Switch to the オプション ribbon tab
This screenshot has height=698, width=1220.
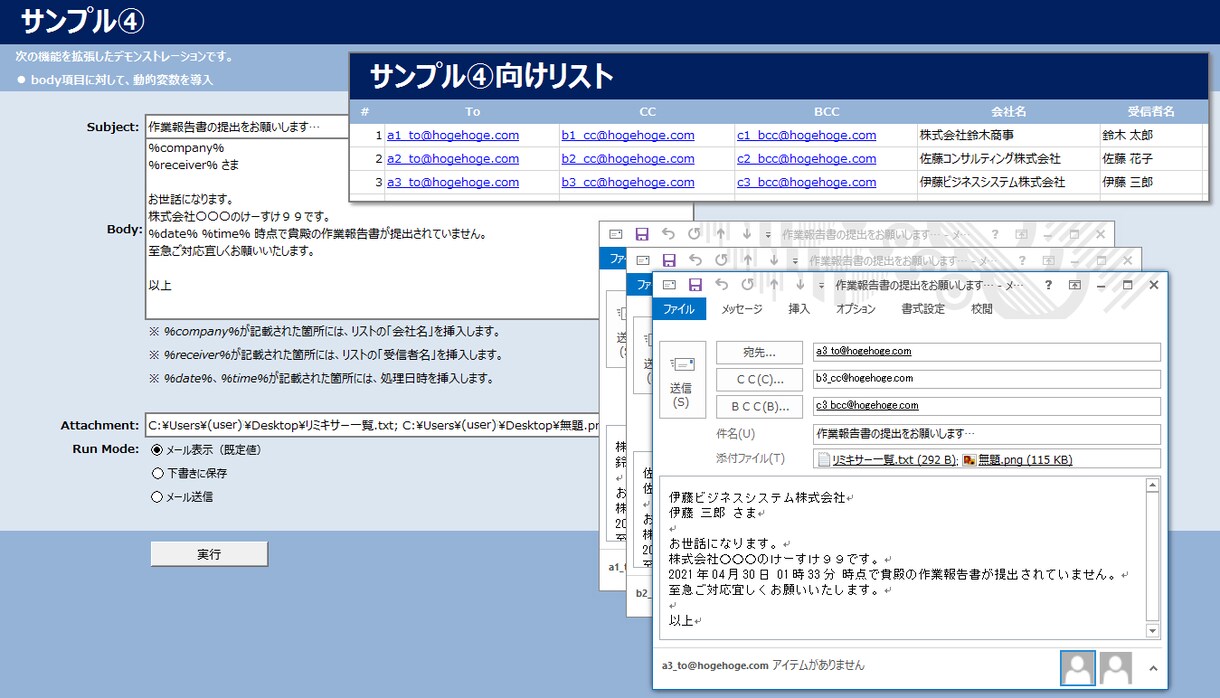tap(856, 309)
